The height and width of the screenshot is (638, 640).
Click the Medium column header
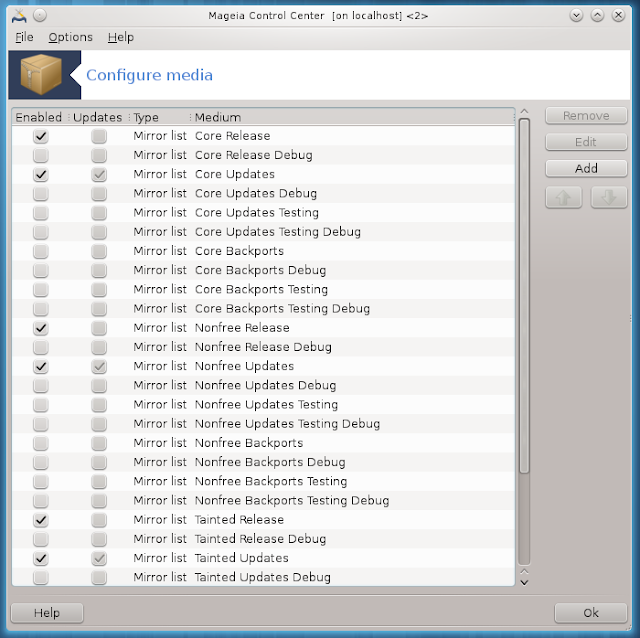tap(352, 117)
